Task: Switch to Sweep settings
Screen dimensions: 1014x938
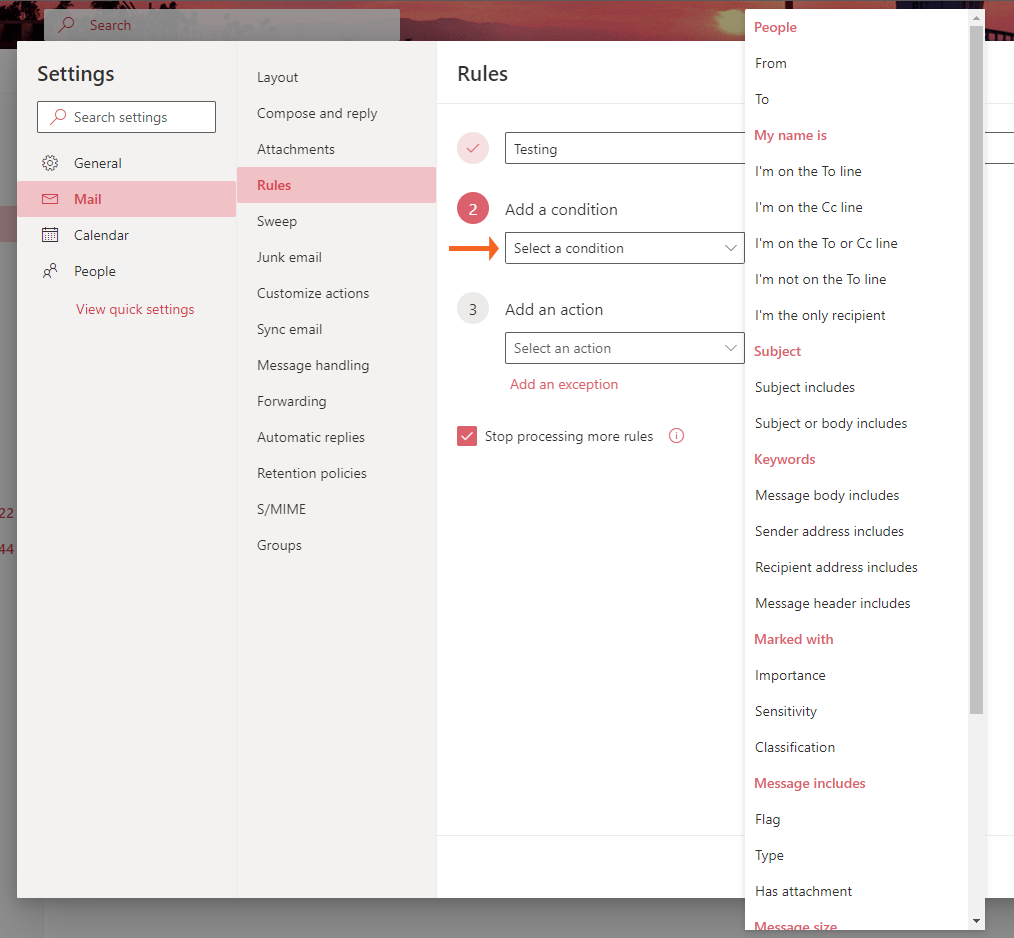Action: click(277, 221)
